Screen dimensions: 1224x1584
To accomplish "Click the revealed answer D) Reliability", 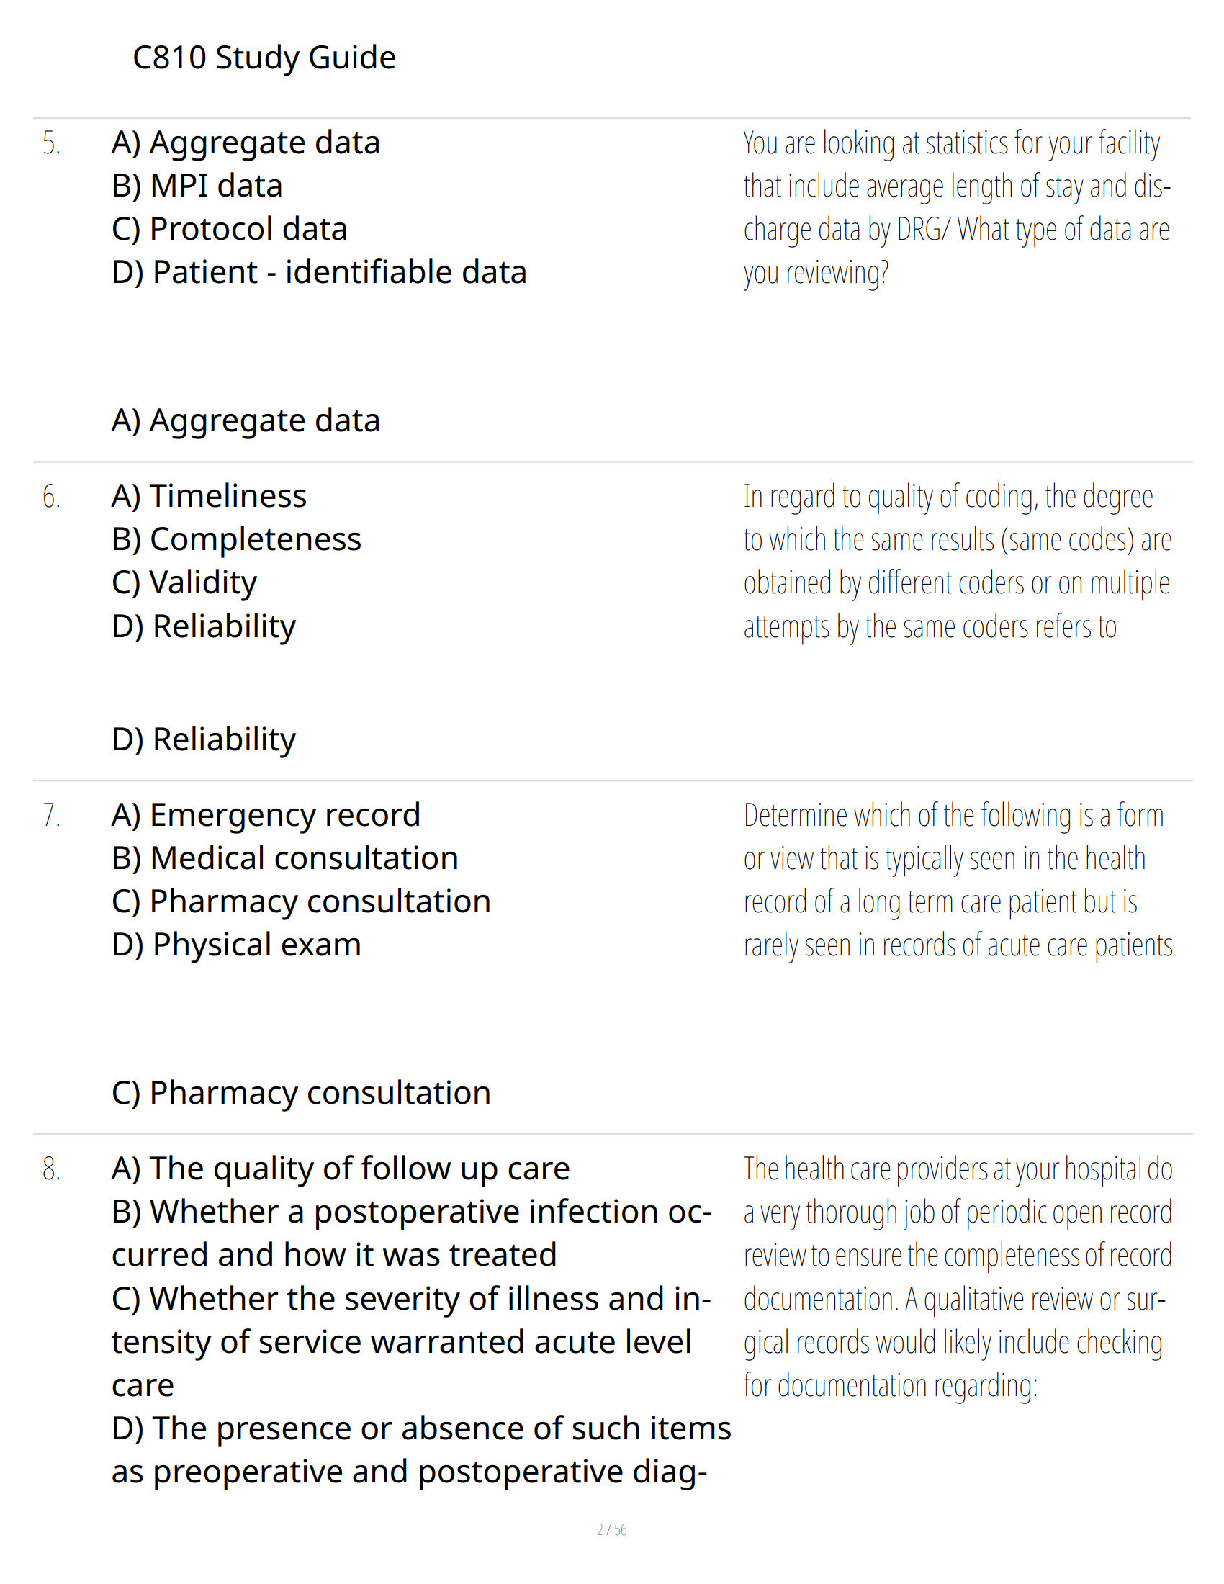I will [x=204, y=740].
